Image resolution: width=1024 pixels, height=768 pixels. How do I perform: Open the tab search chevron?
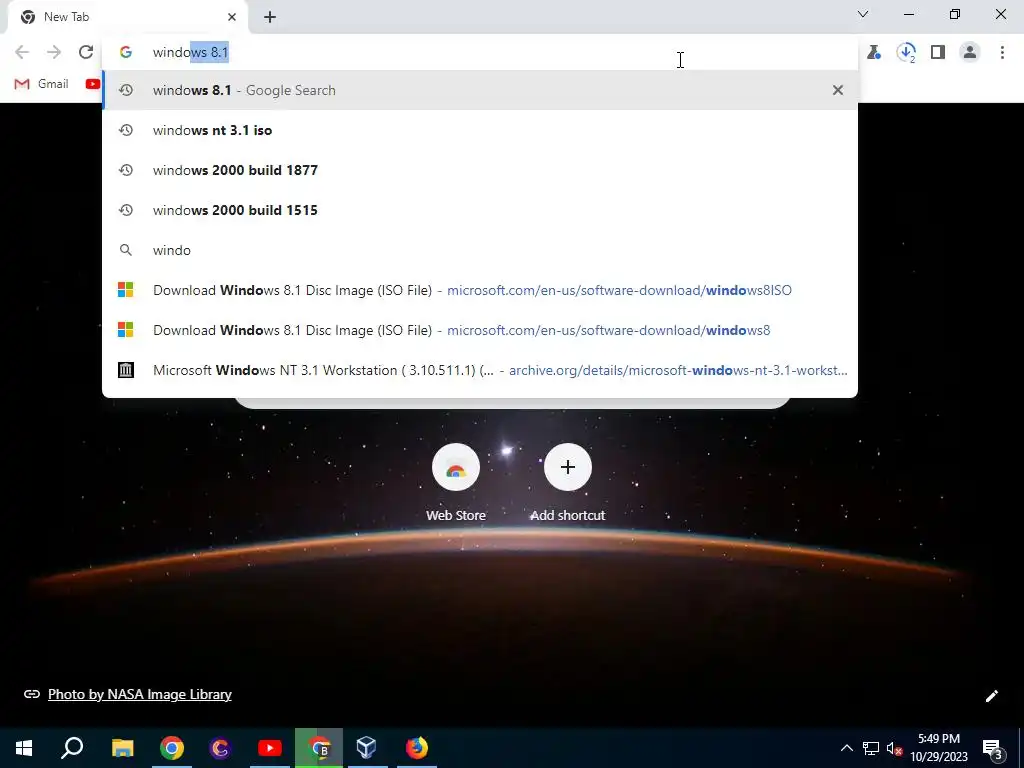[863, 14]
